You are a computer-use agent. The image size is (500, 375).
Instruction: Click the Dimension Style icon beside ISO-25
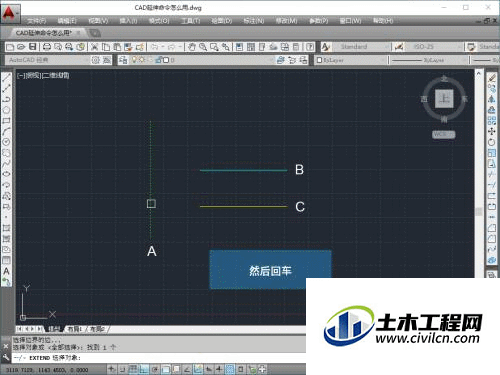tap(399, 47)
